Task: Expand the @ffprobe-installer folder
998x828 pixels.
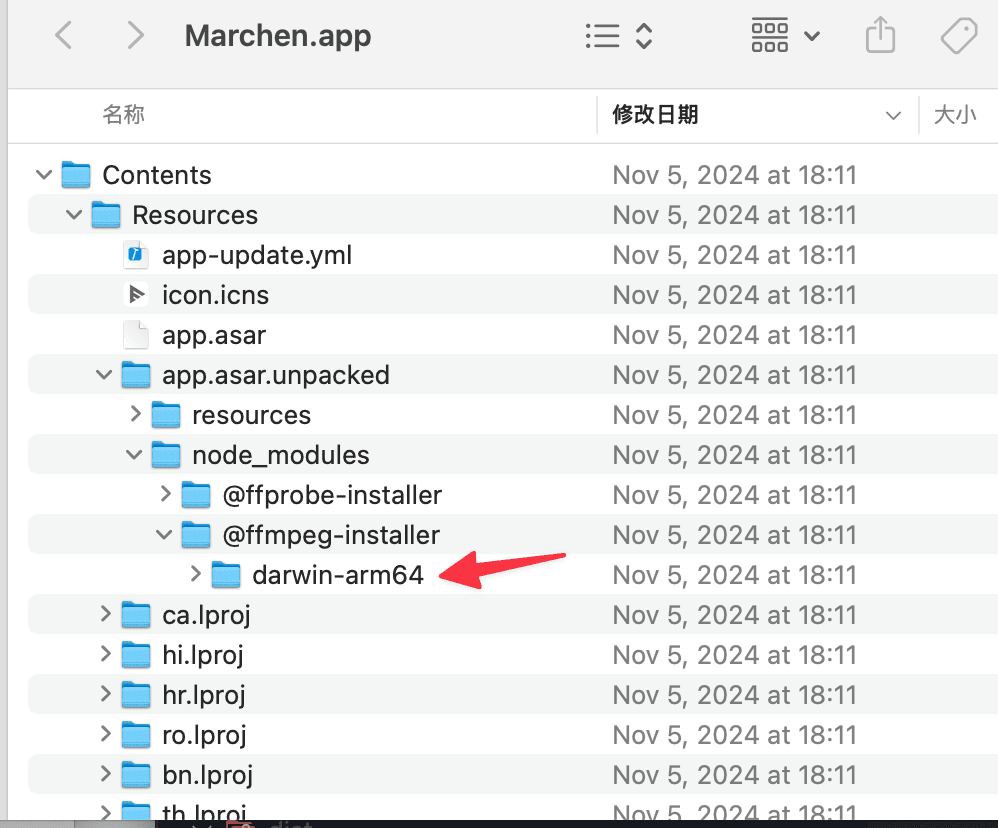Action: [165, 494]
